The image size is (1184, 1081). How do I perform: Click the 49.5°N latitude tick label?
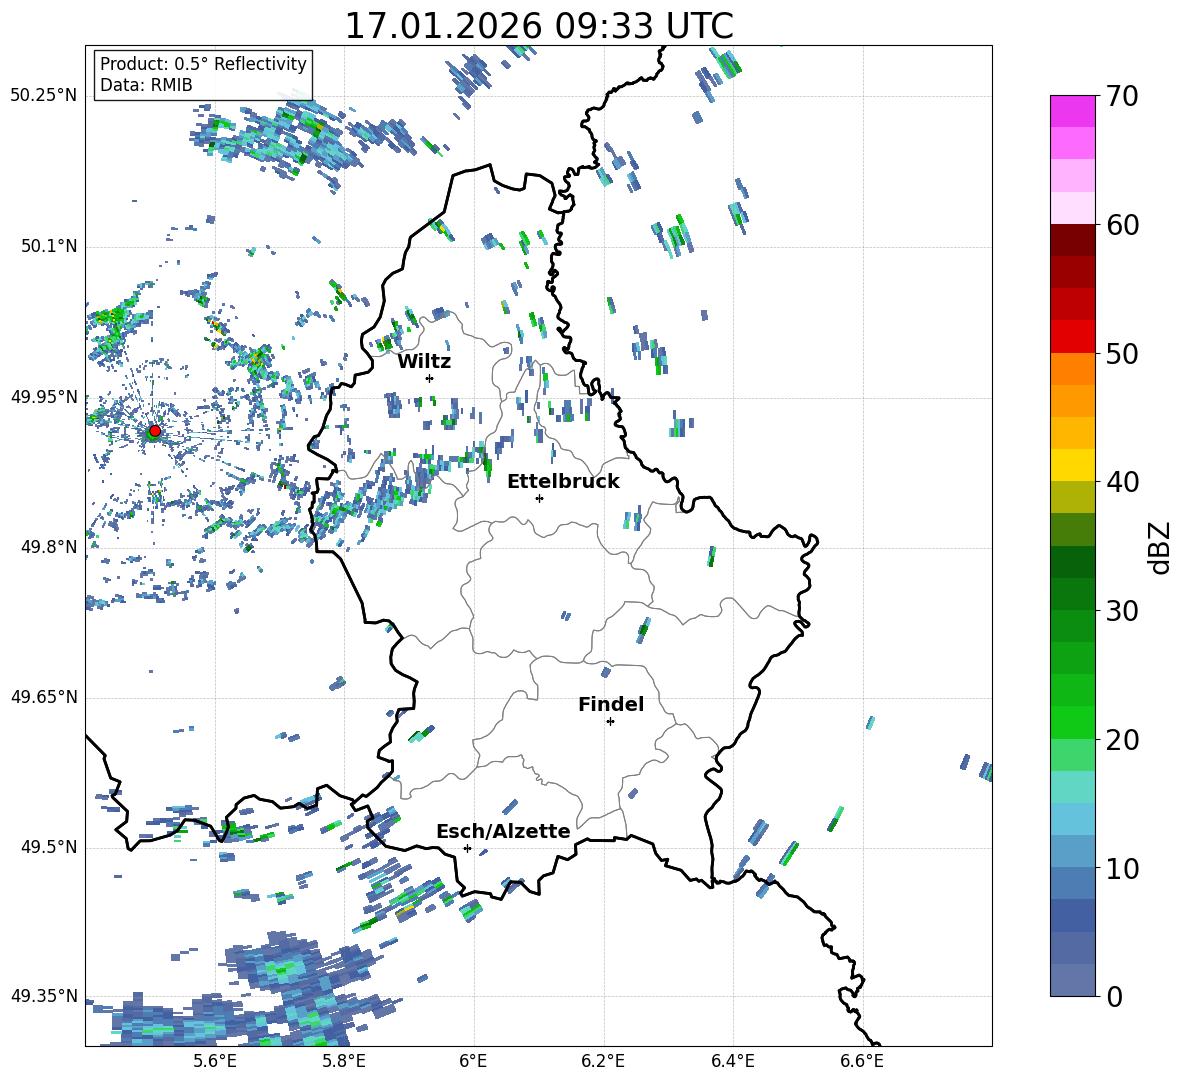(x=48, y=848)
